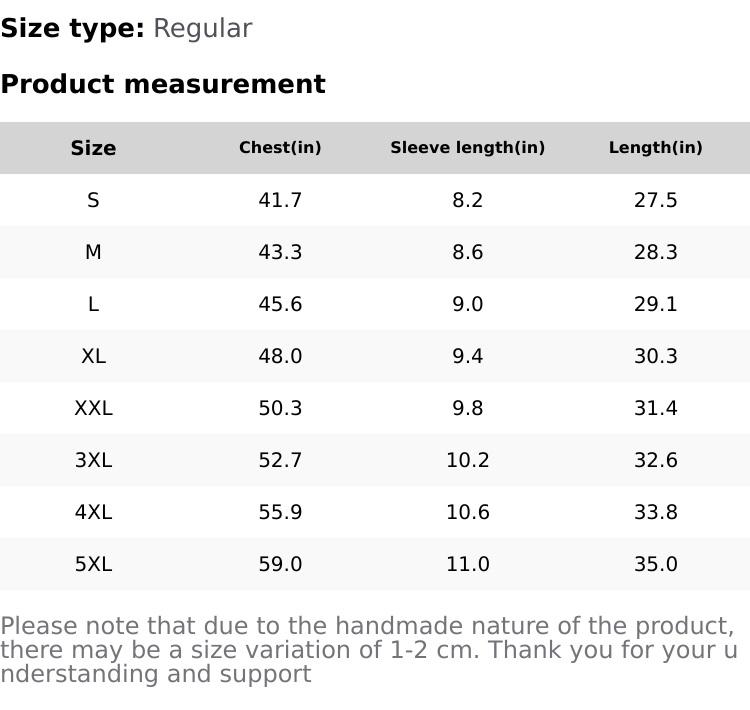This screenshot has width=750, height=710.
Task: Select the 5XL size row label
Action: point(93,564)
